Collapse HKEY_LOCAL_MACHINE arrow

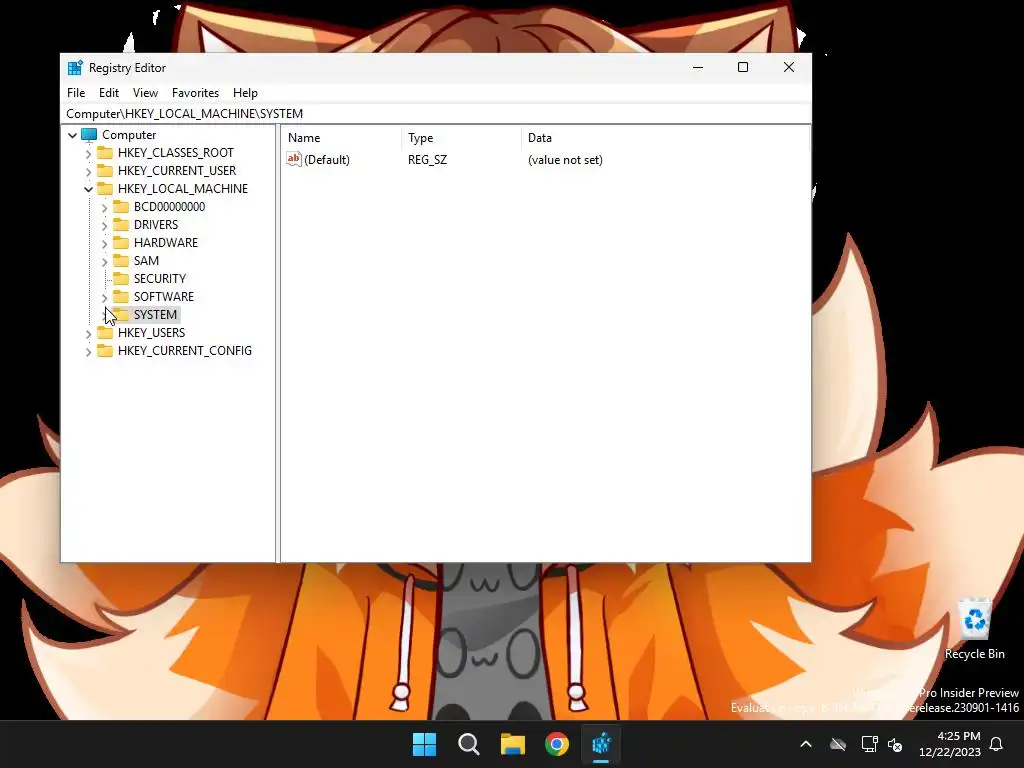pos(88,189)
